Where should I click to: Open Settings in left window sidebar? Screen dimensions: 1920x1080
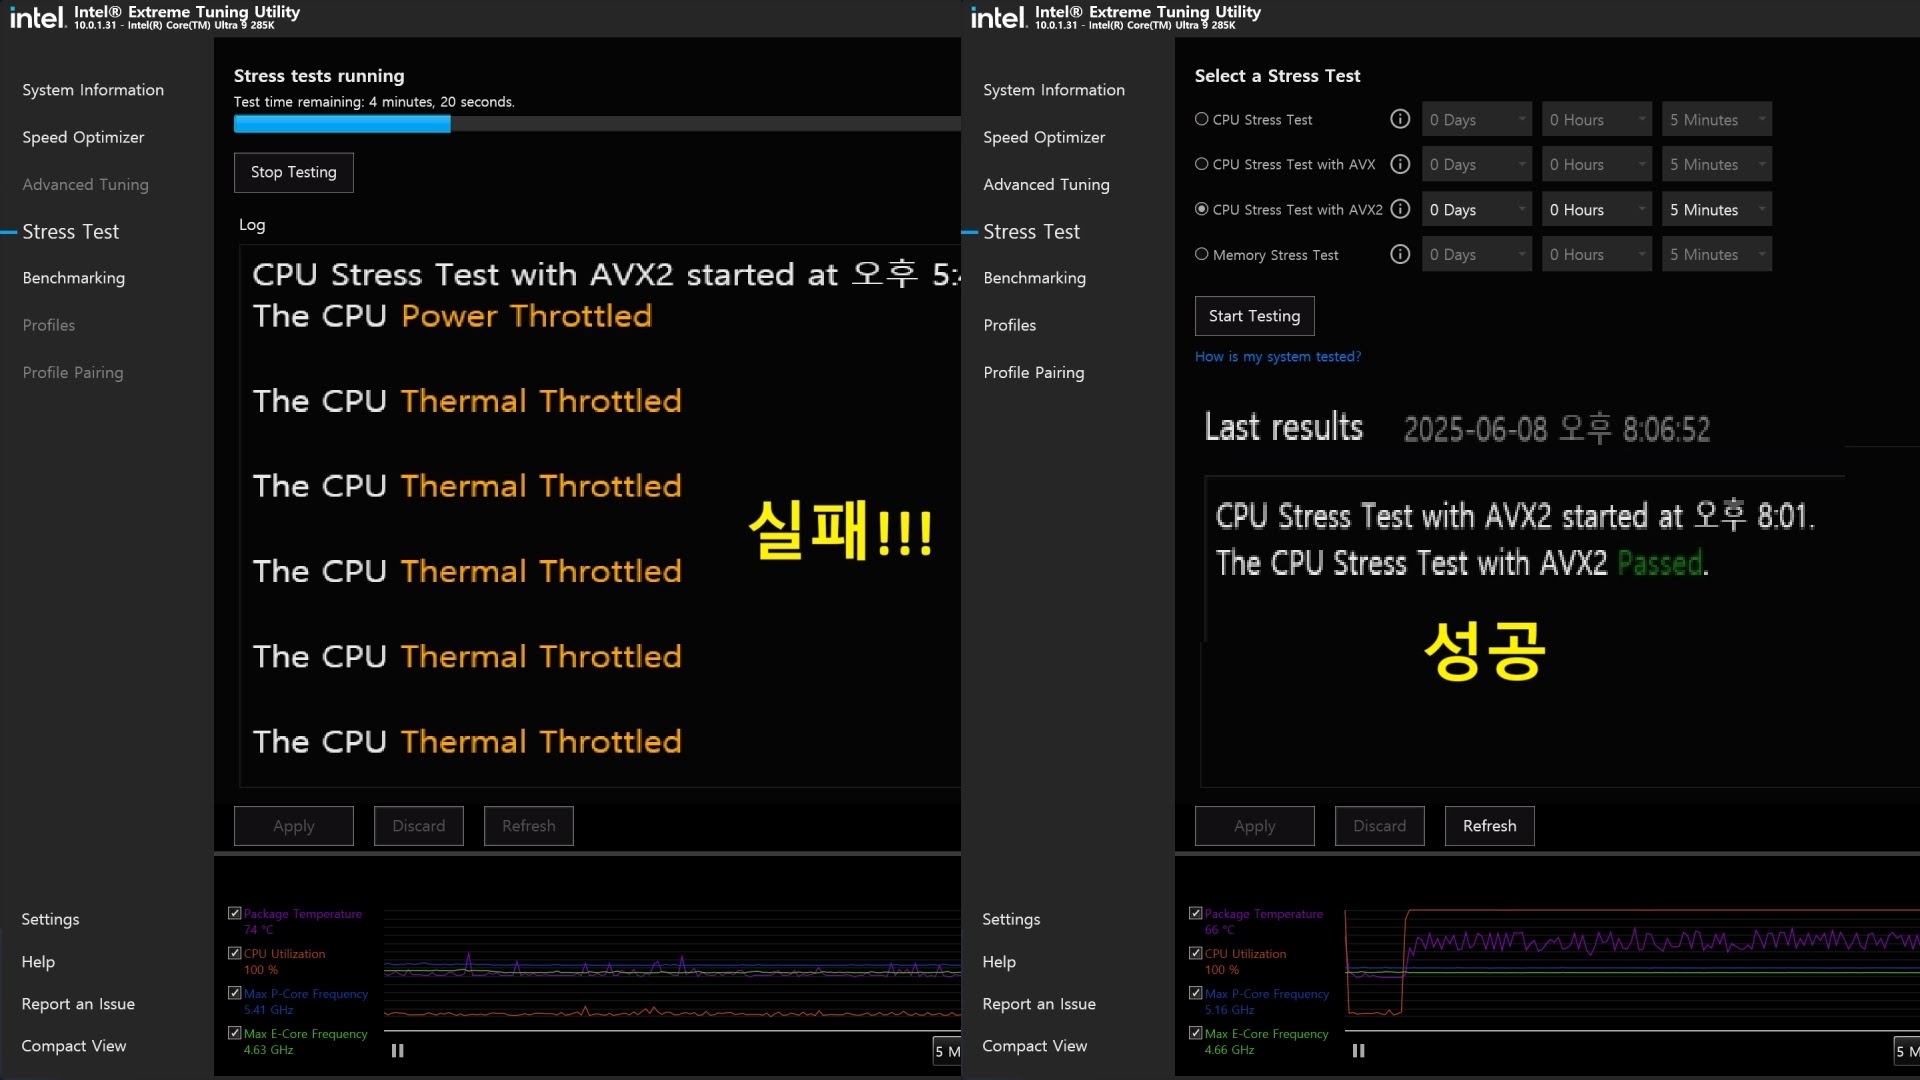[50, 919]
